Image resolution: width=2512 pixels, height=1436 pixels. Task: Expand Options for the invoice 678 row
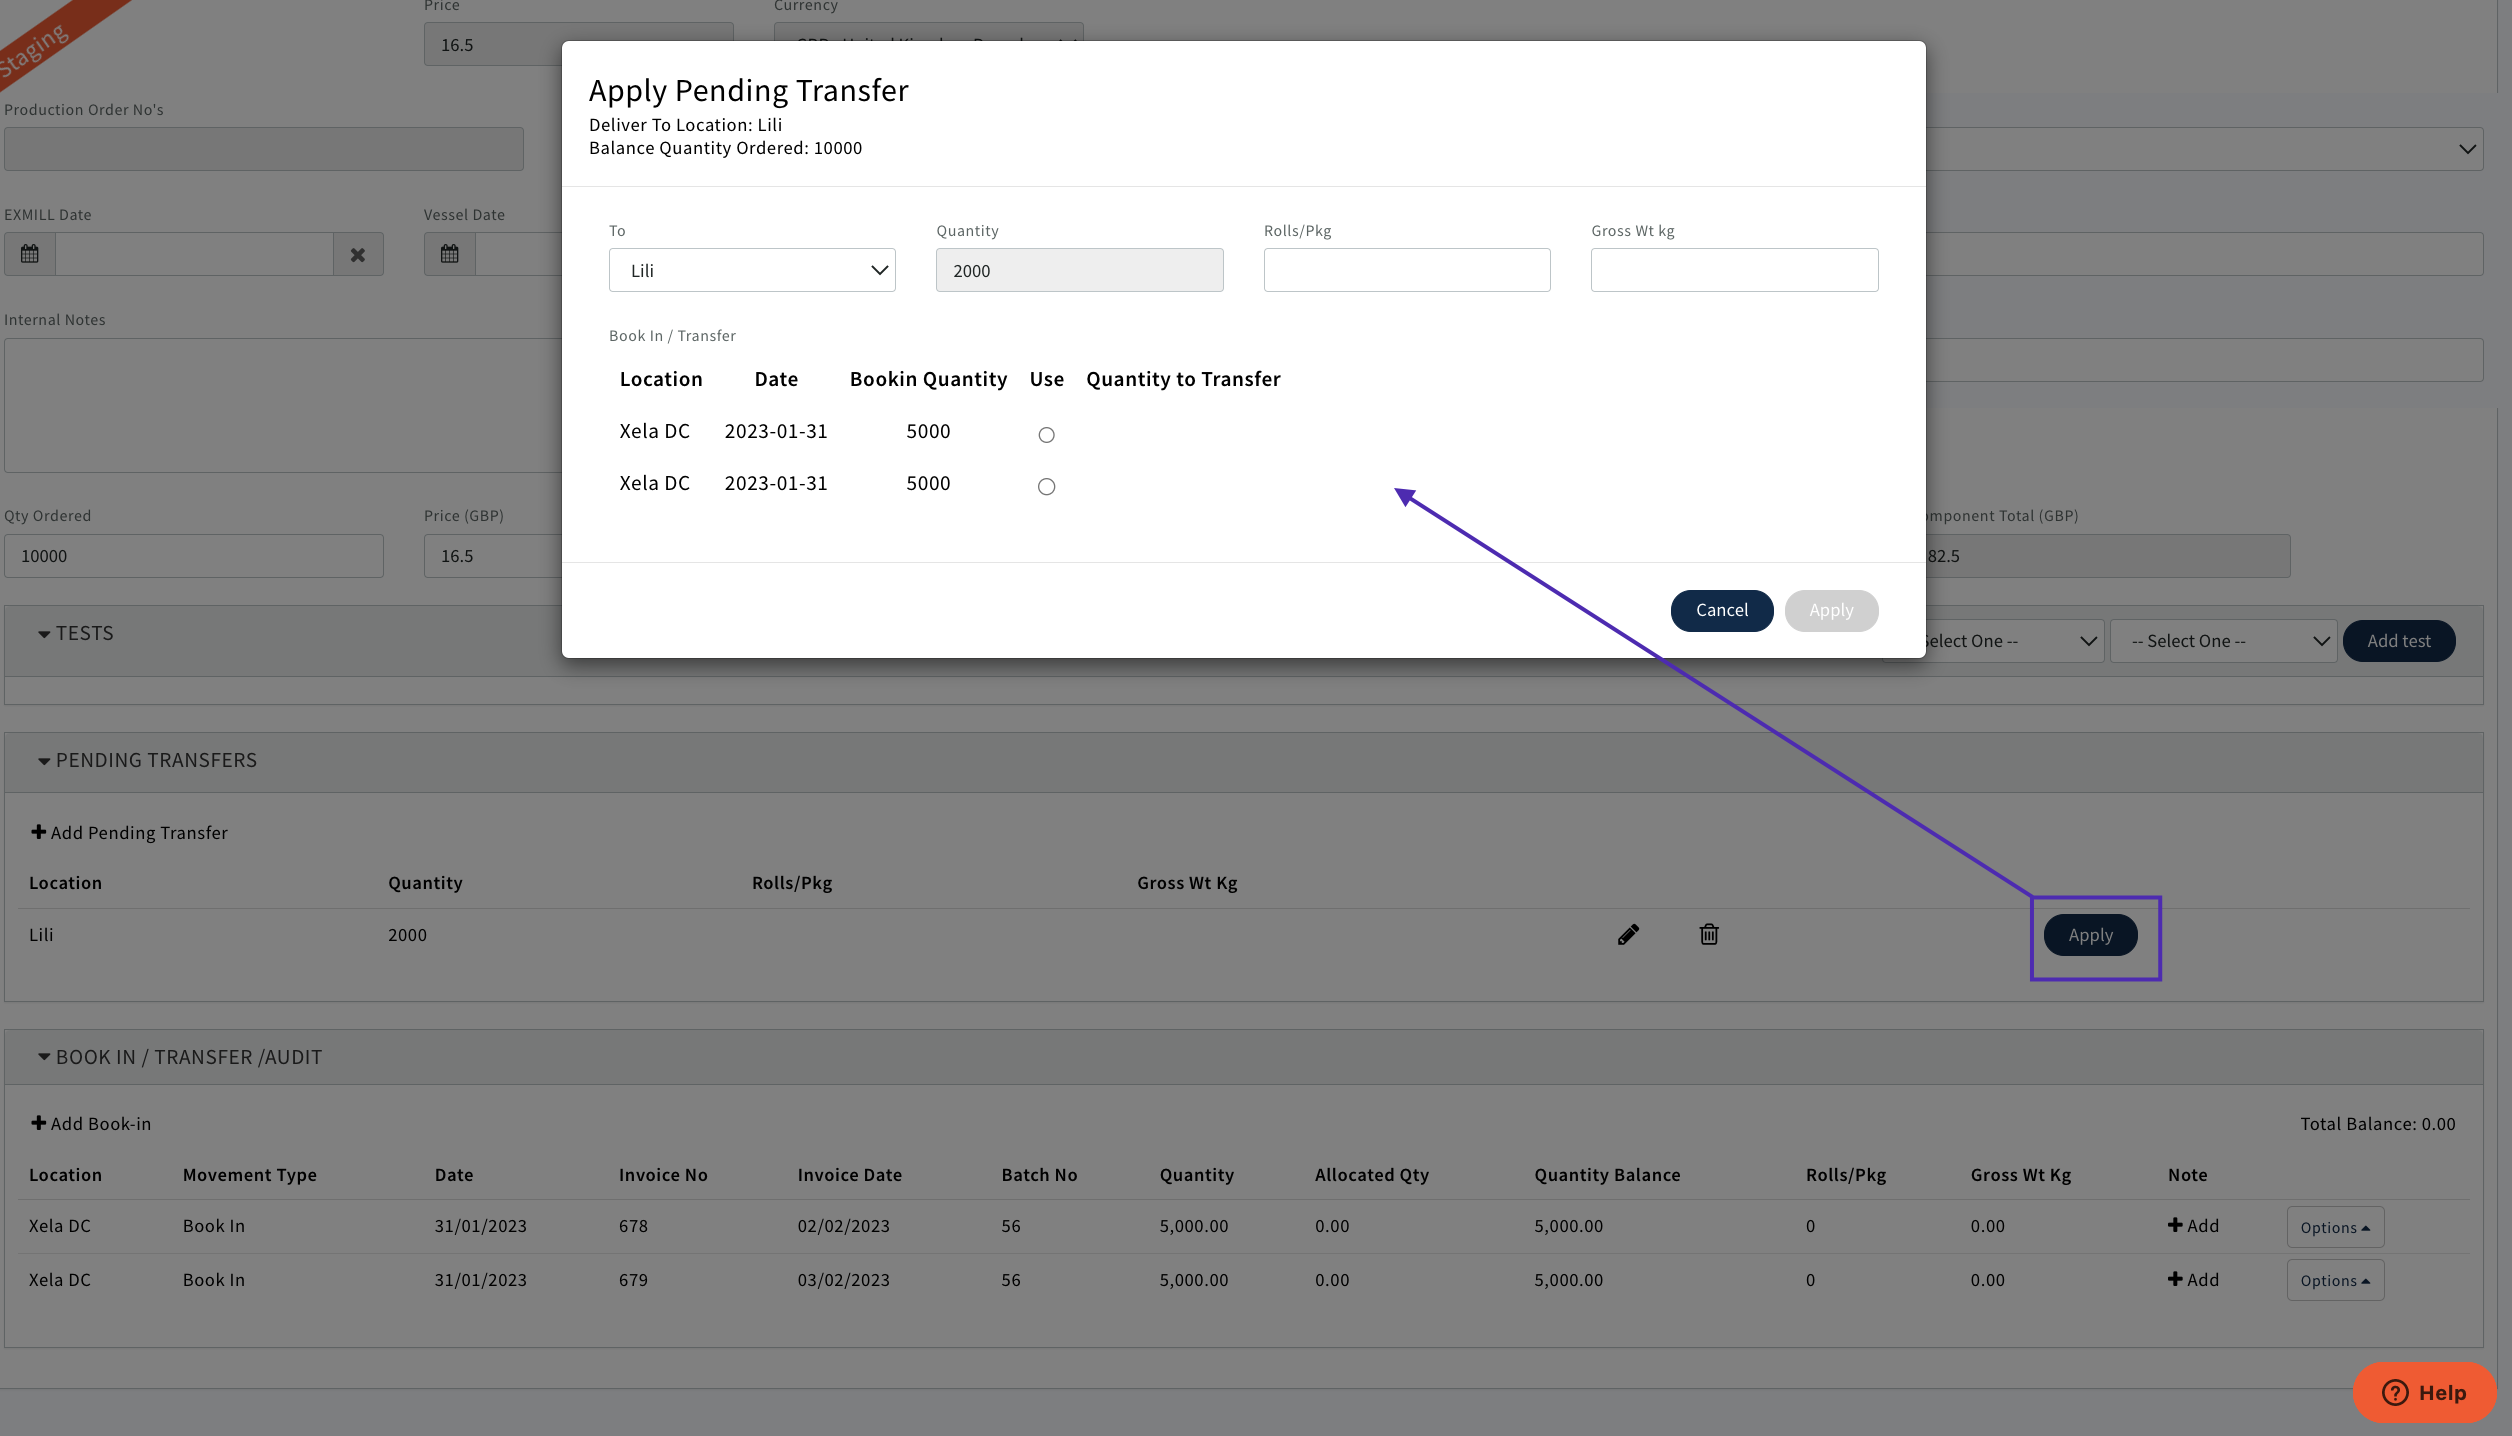pos(2334,1227)
